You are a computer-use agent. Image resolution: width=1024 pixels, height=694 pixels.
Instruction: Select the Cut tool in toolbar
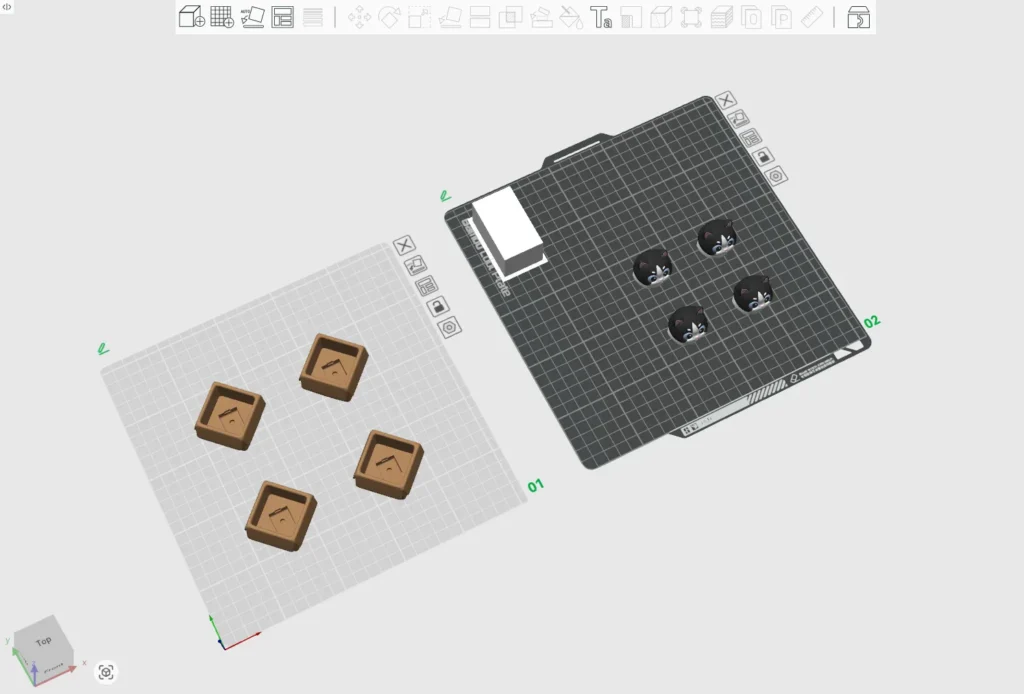click(480, 18)
